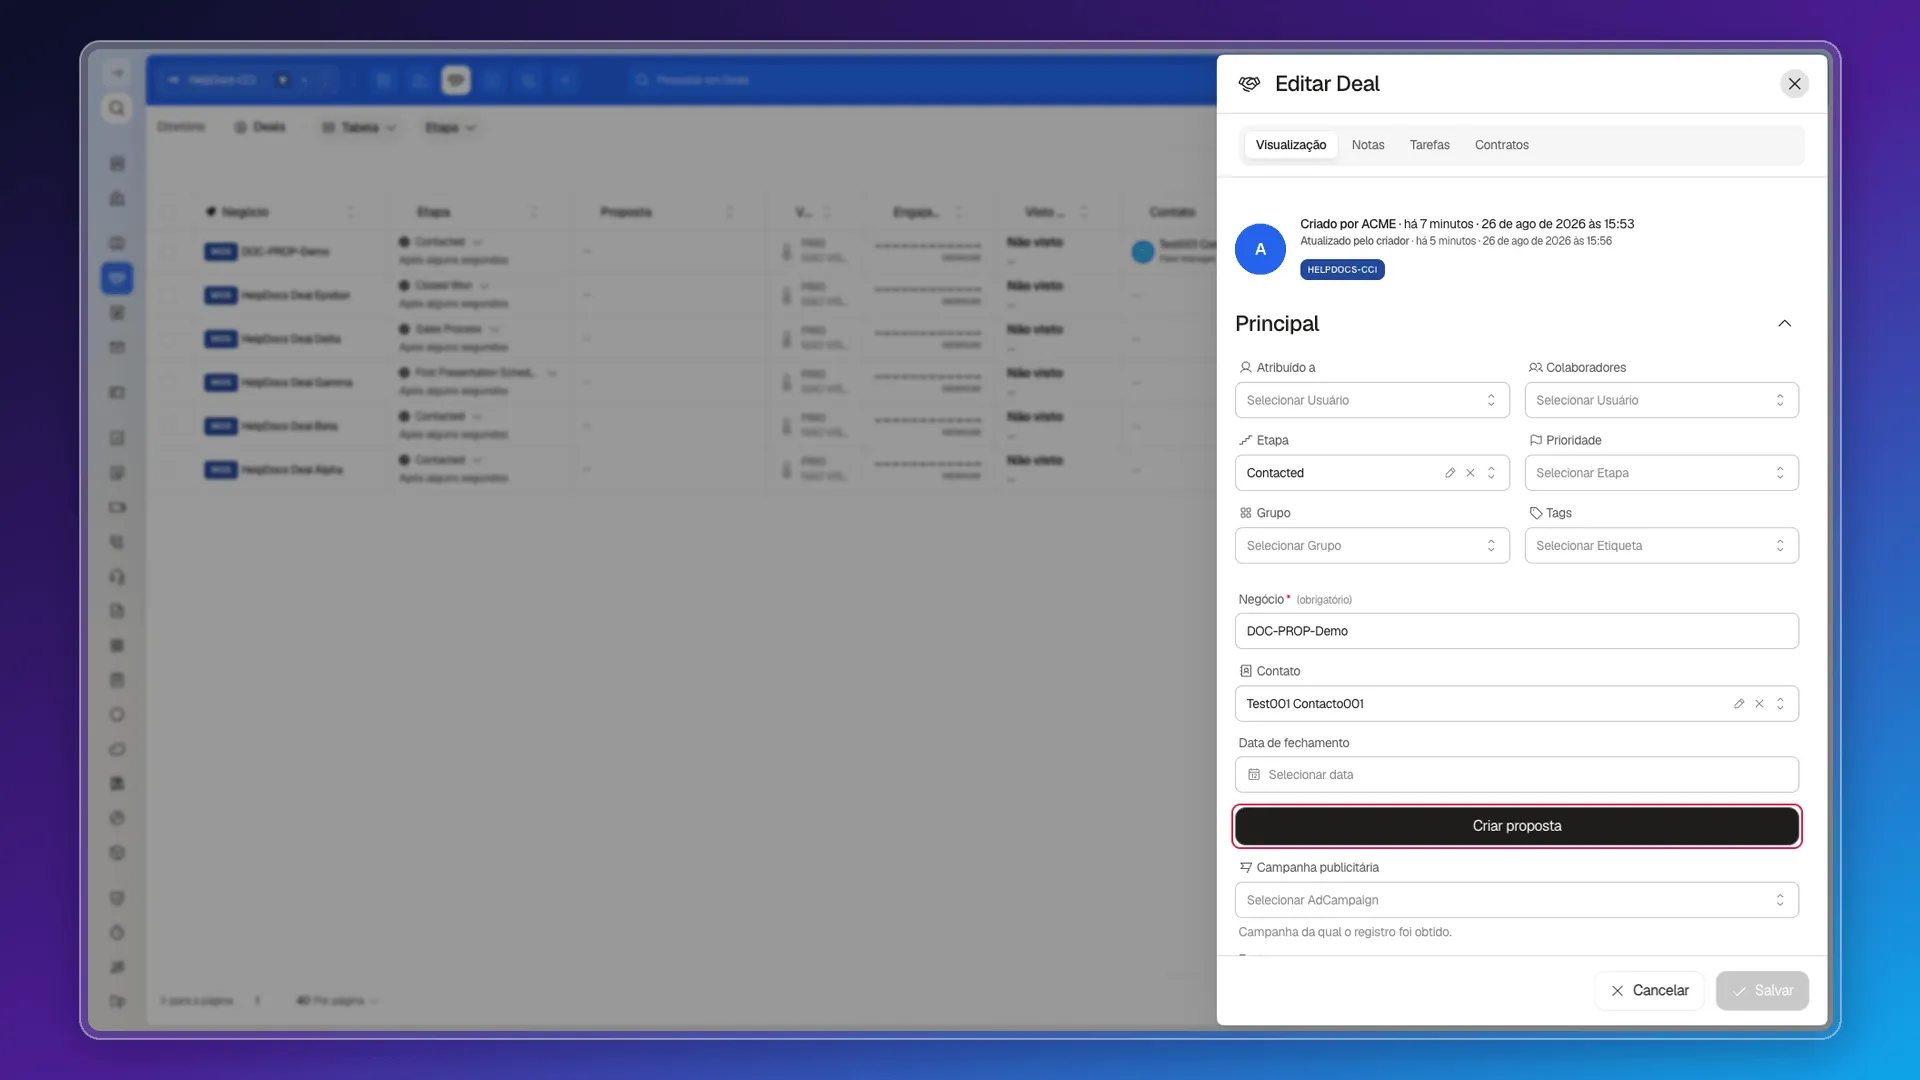Switch to the Contratos tab
The image size is (1920, 1080).
point(1502,145)
